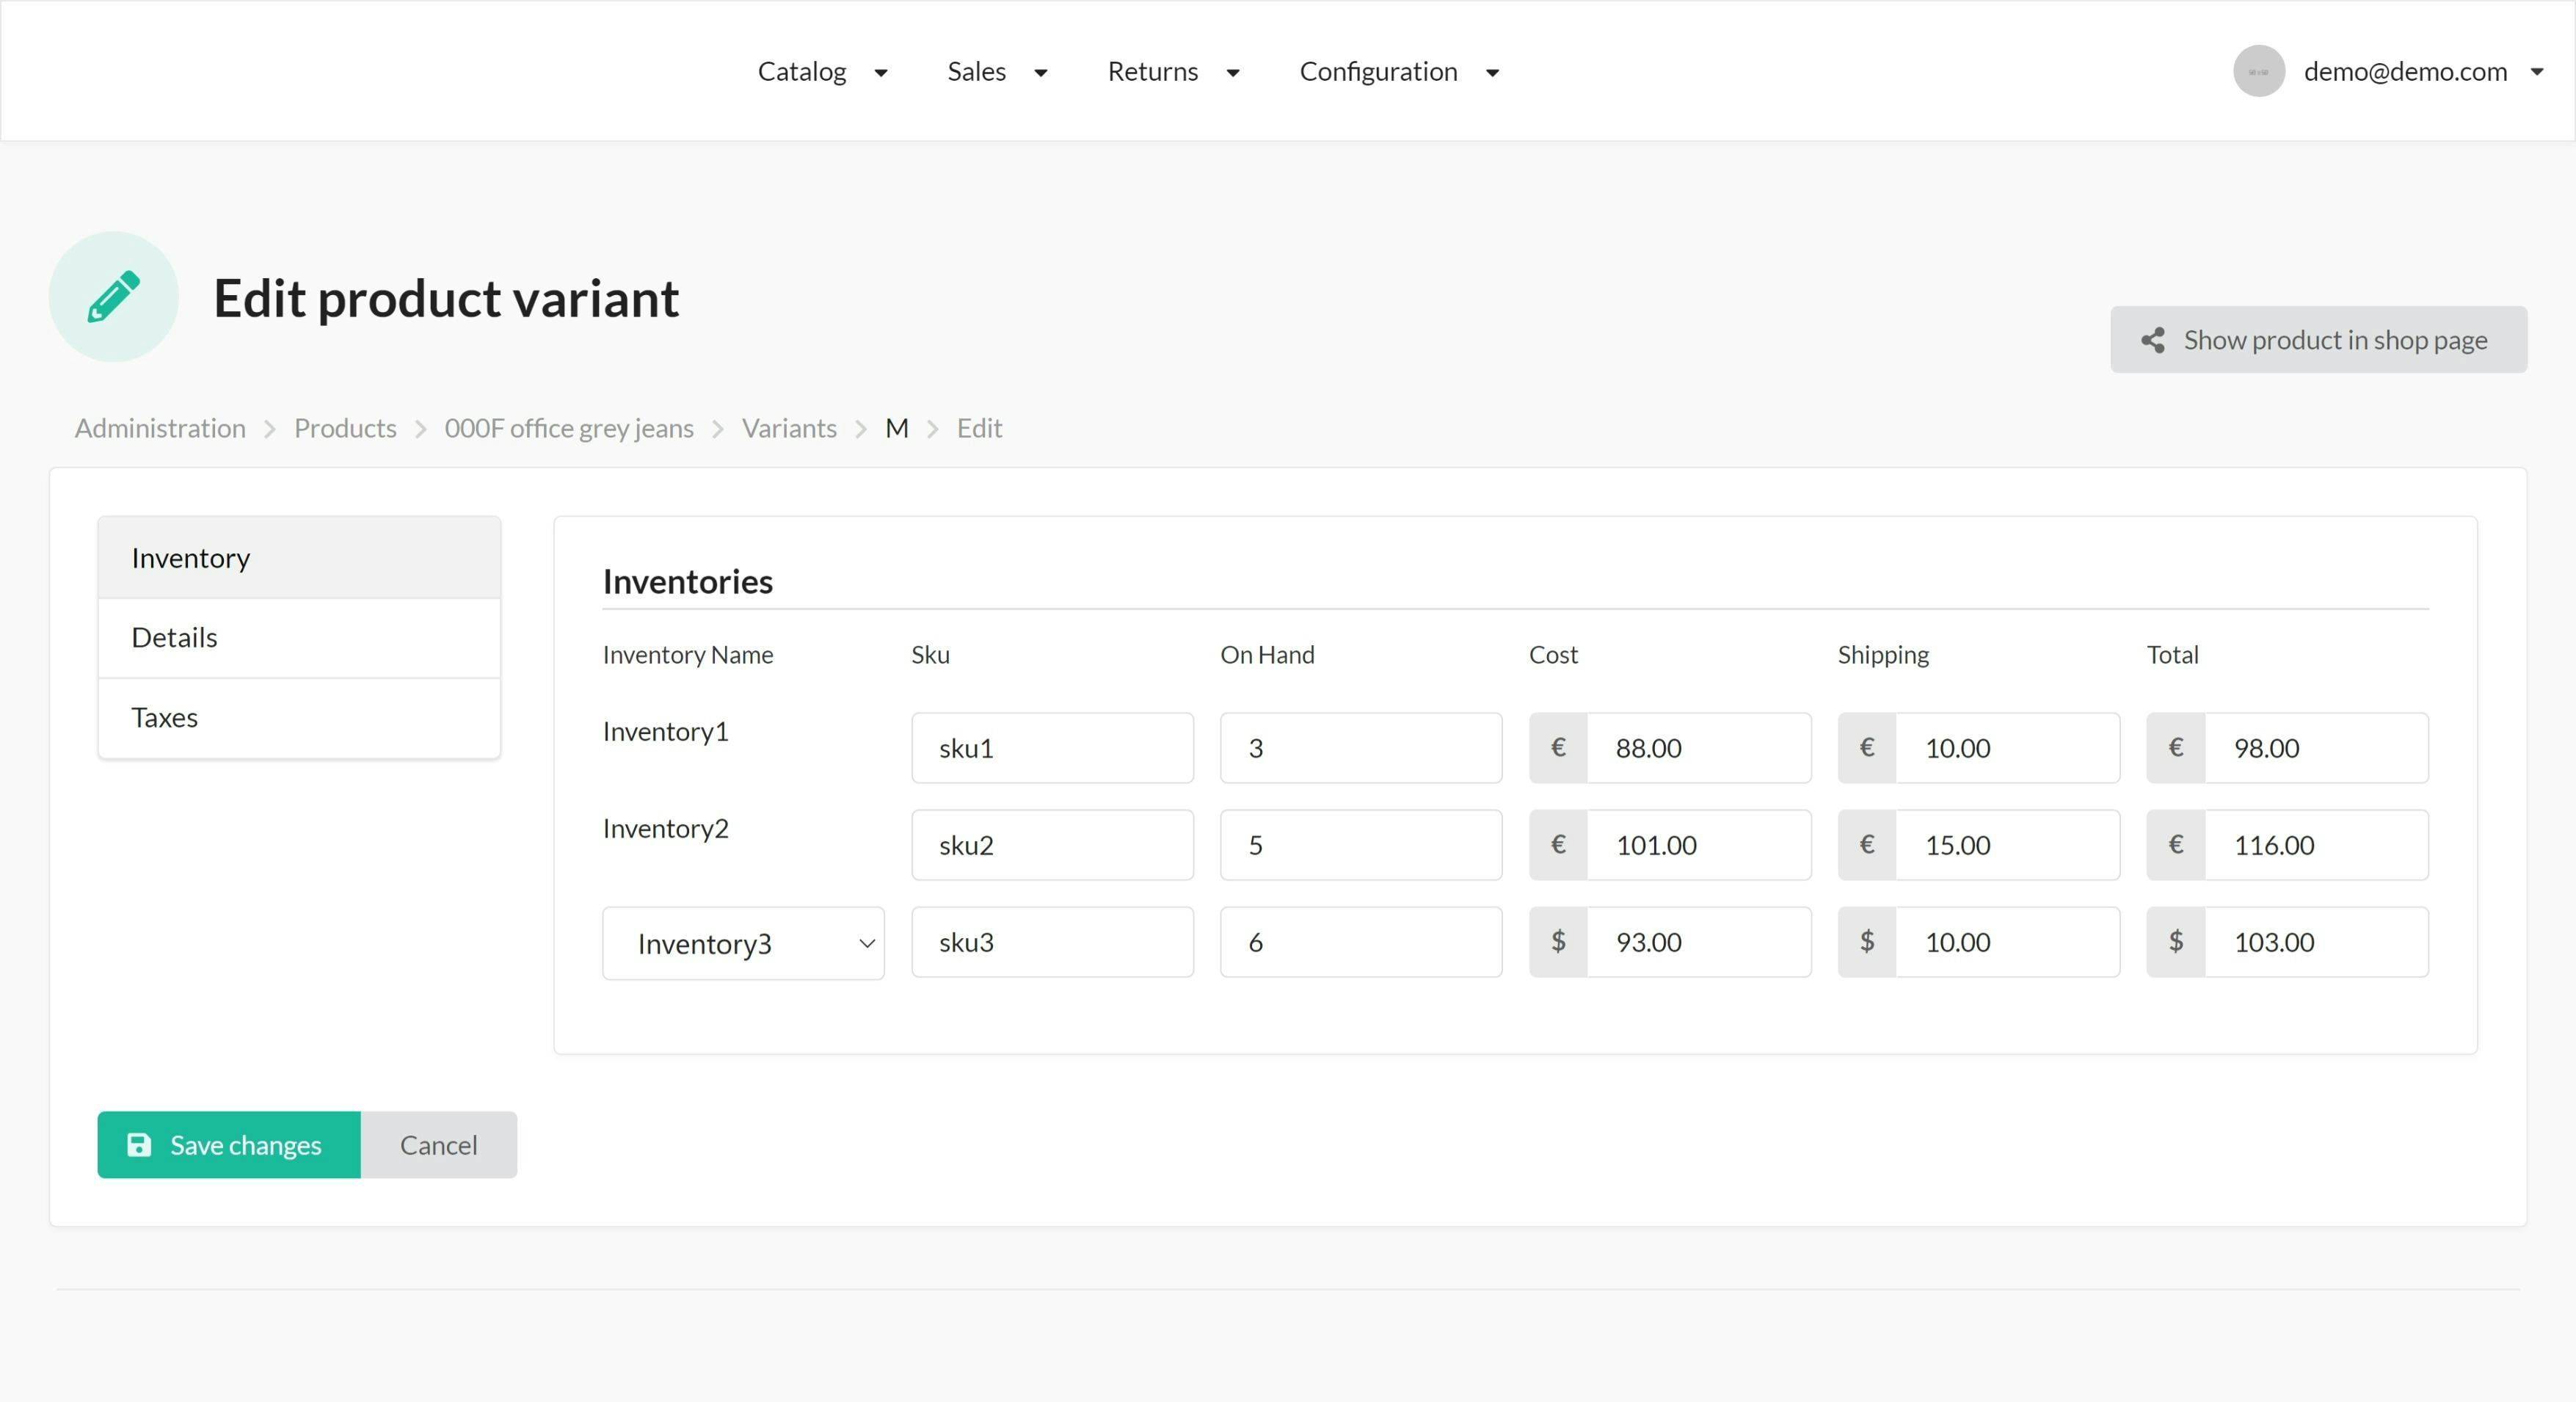Click the Total column header

2172,654
